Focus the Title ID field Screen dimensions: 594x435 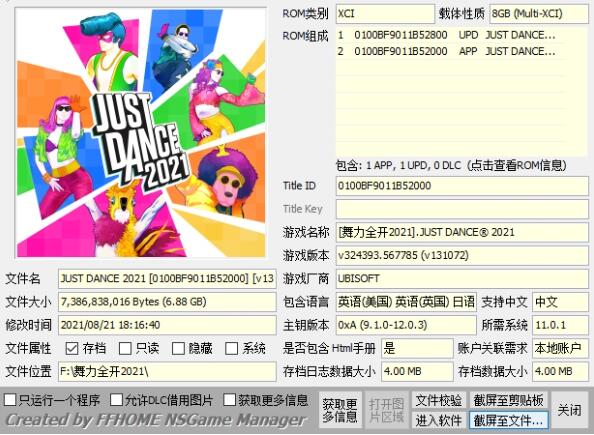pyautogui.click(x=462, y=186)
